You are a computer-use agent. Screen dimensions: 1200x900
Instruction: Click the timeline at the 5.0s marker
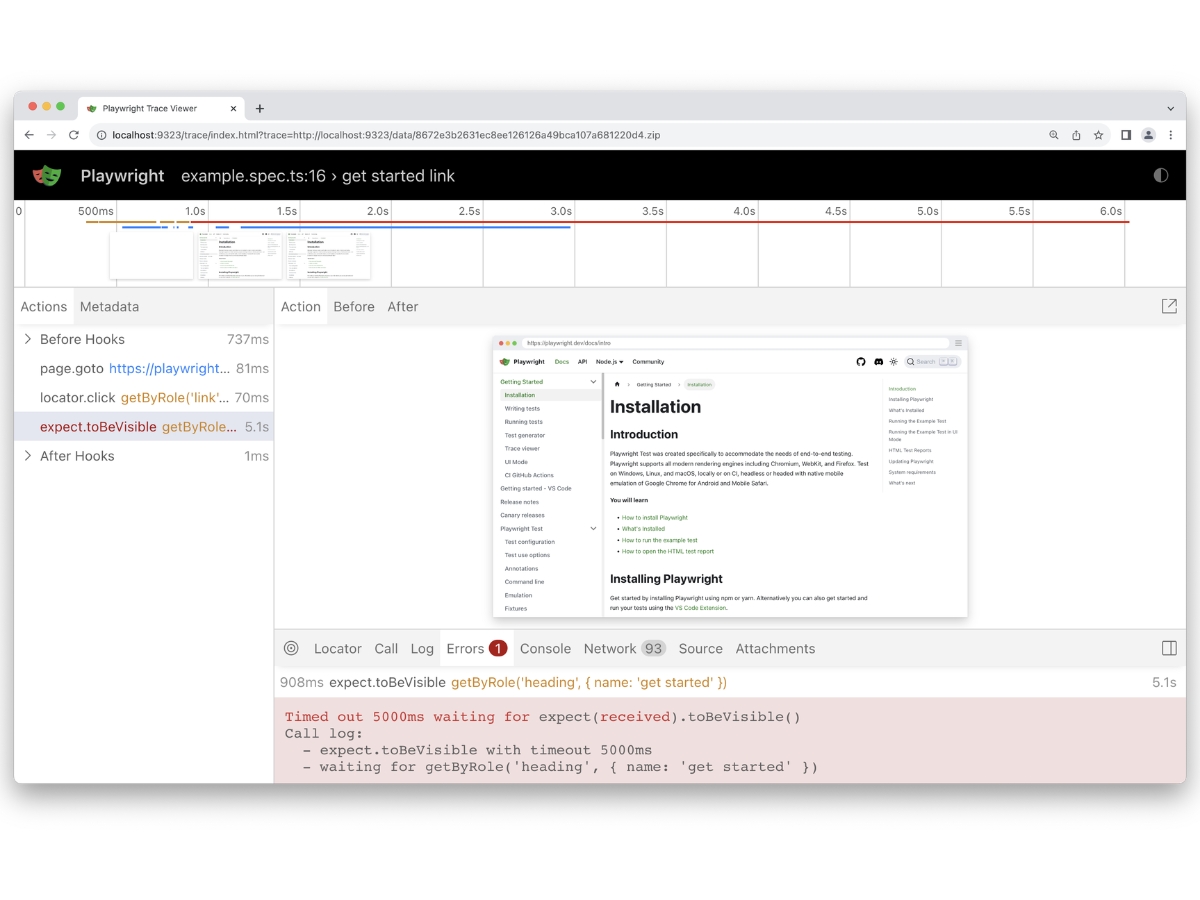(x=927, y=211)
